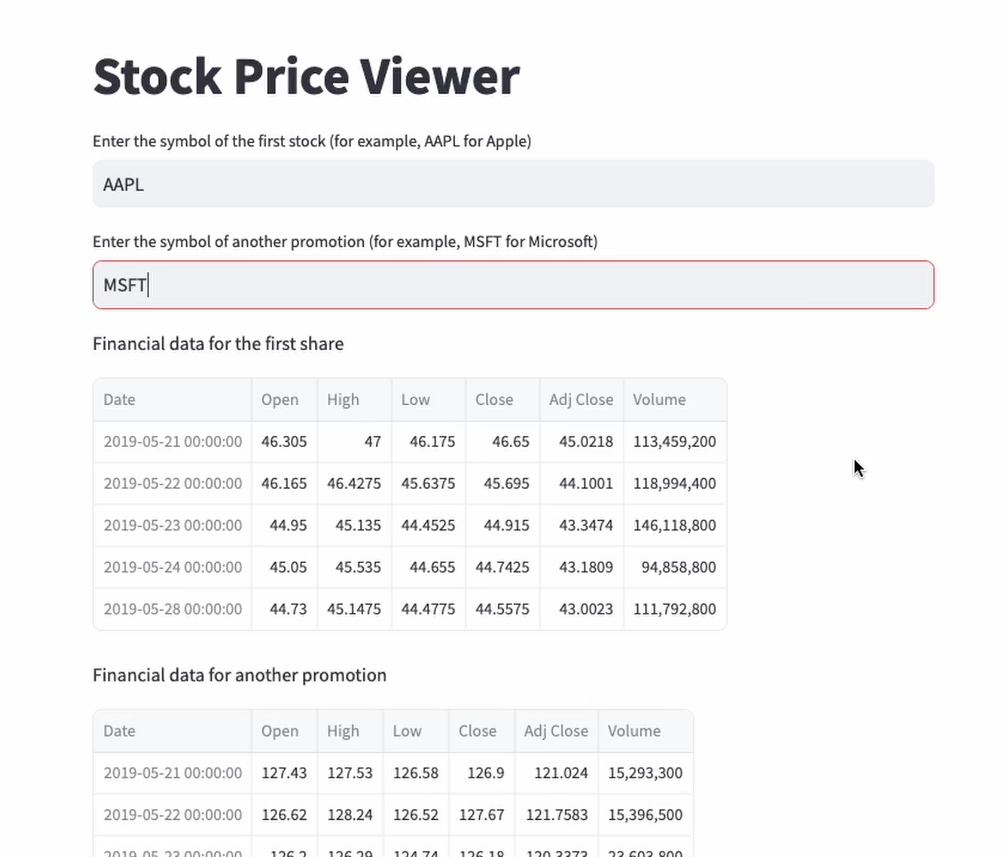1006x857 pixels.
Task: Click Adj Close header in another promotion table
Action: click(556, 731)
